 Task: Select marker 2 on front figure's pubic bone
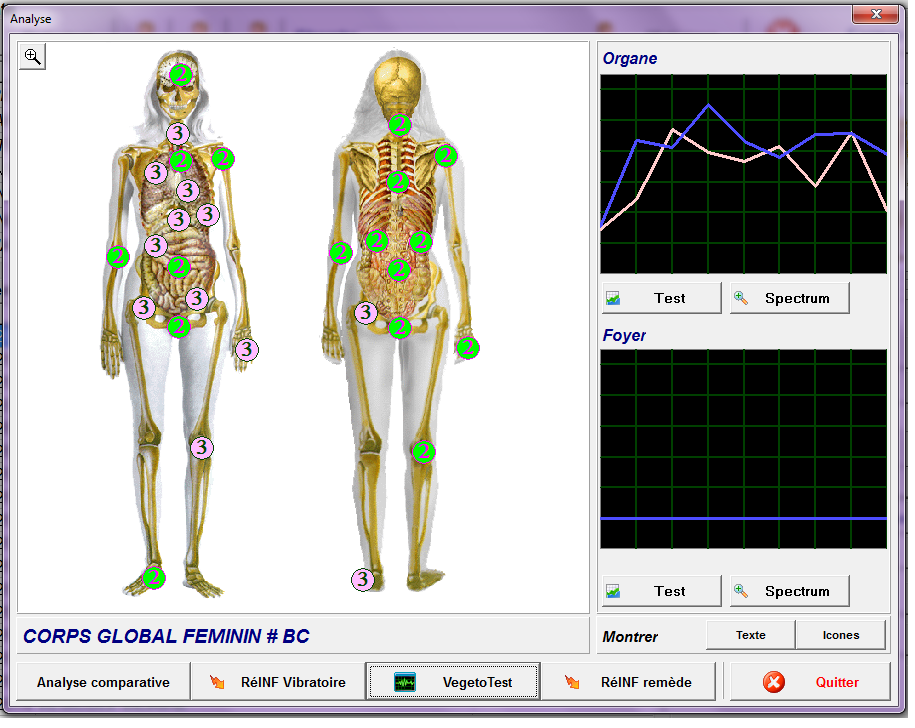click(179, 327)
